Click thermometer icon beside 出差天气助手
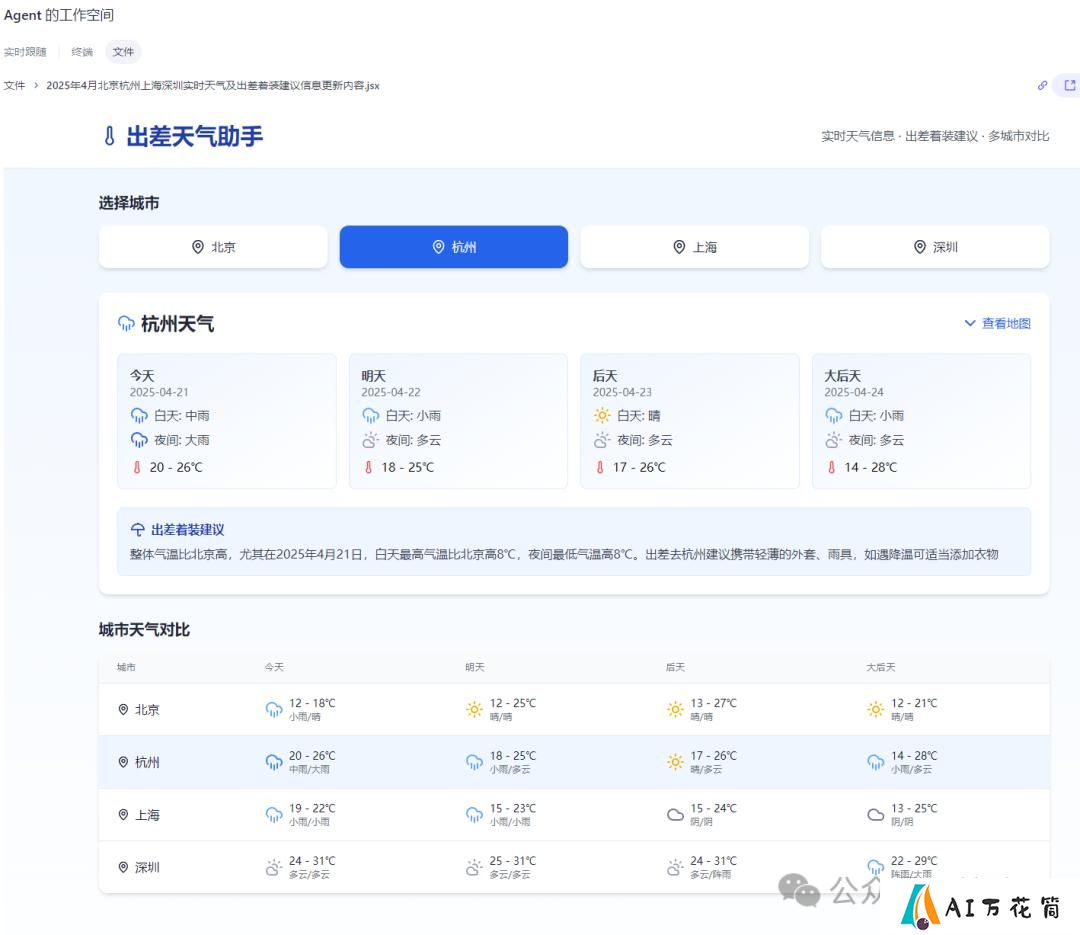The width and height of the screenshot is (1080, 935). [x=110, y=136]
